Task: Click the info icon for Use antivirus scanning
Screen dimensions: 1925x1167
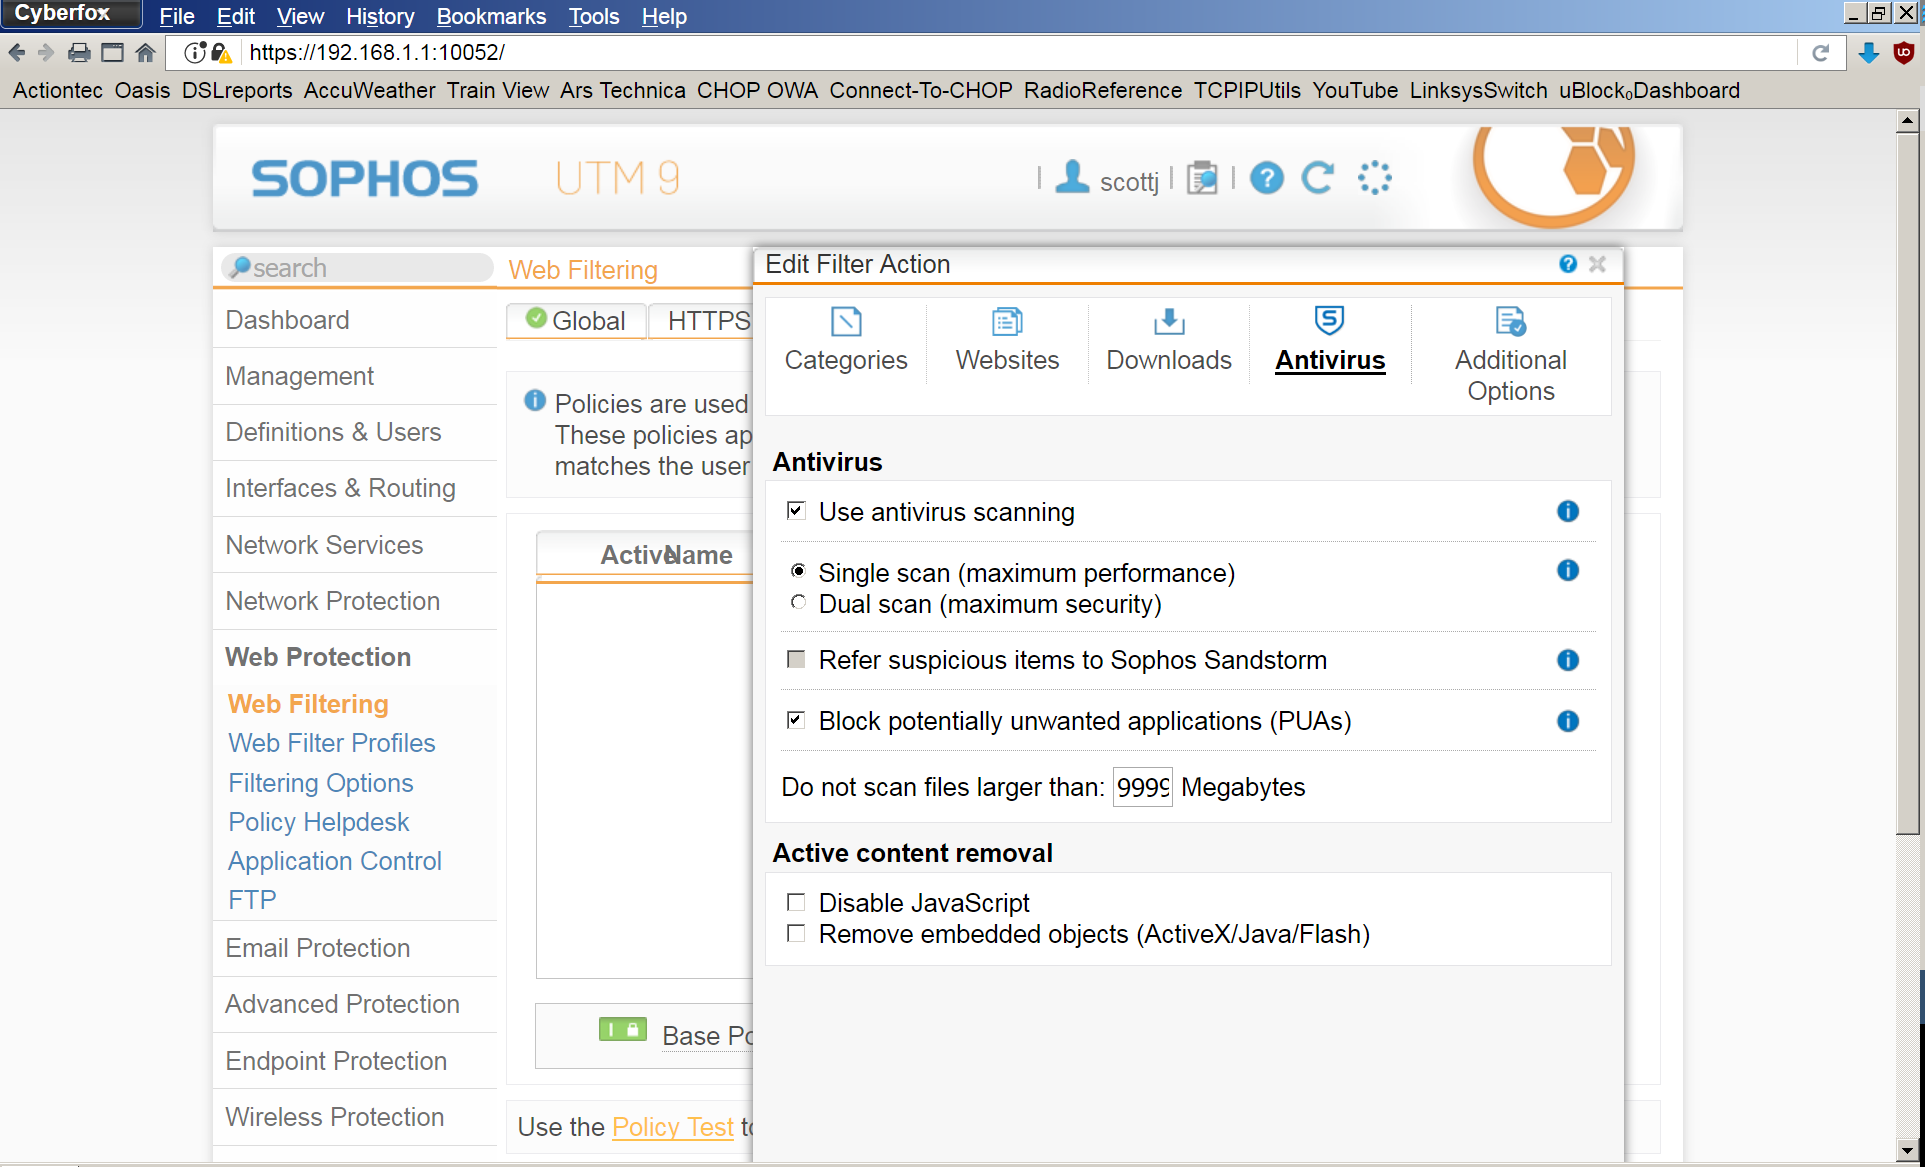Action: (1568, 511)
